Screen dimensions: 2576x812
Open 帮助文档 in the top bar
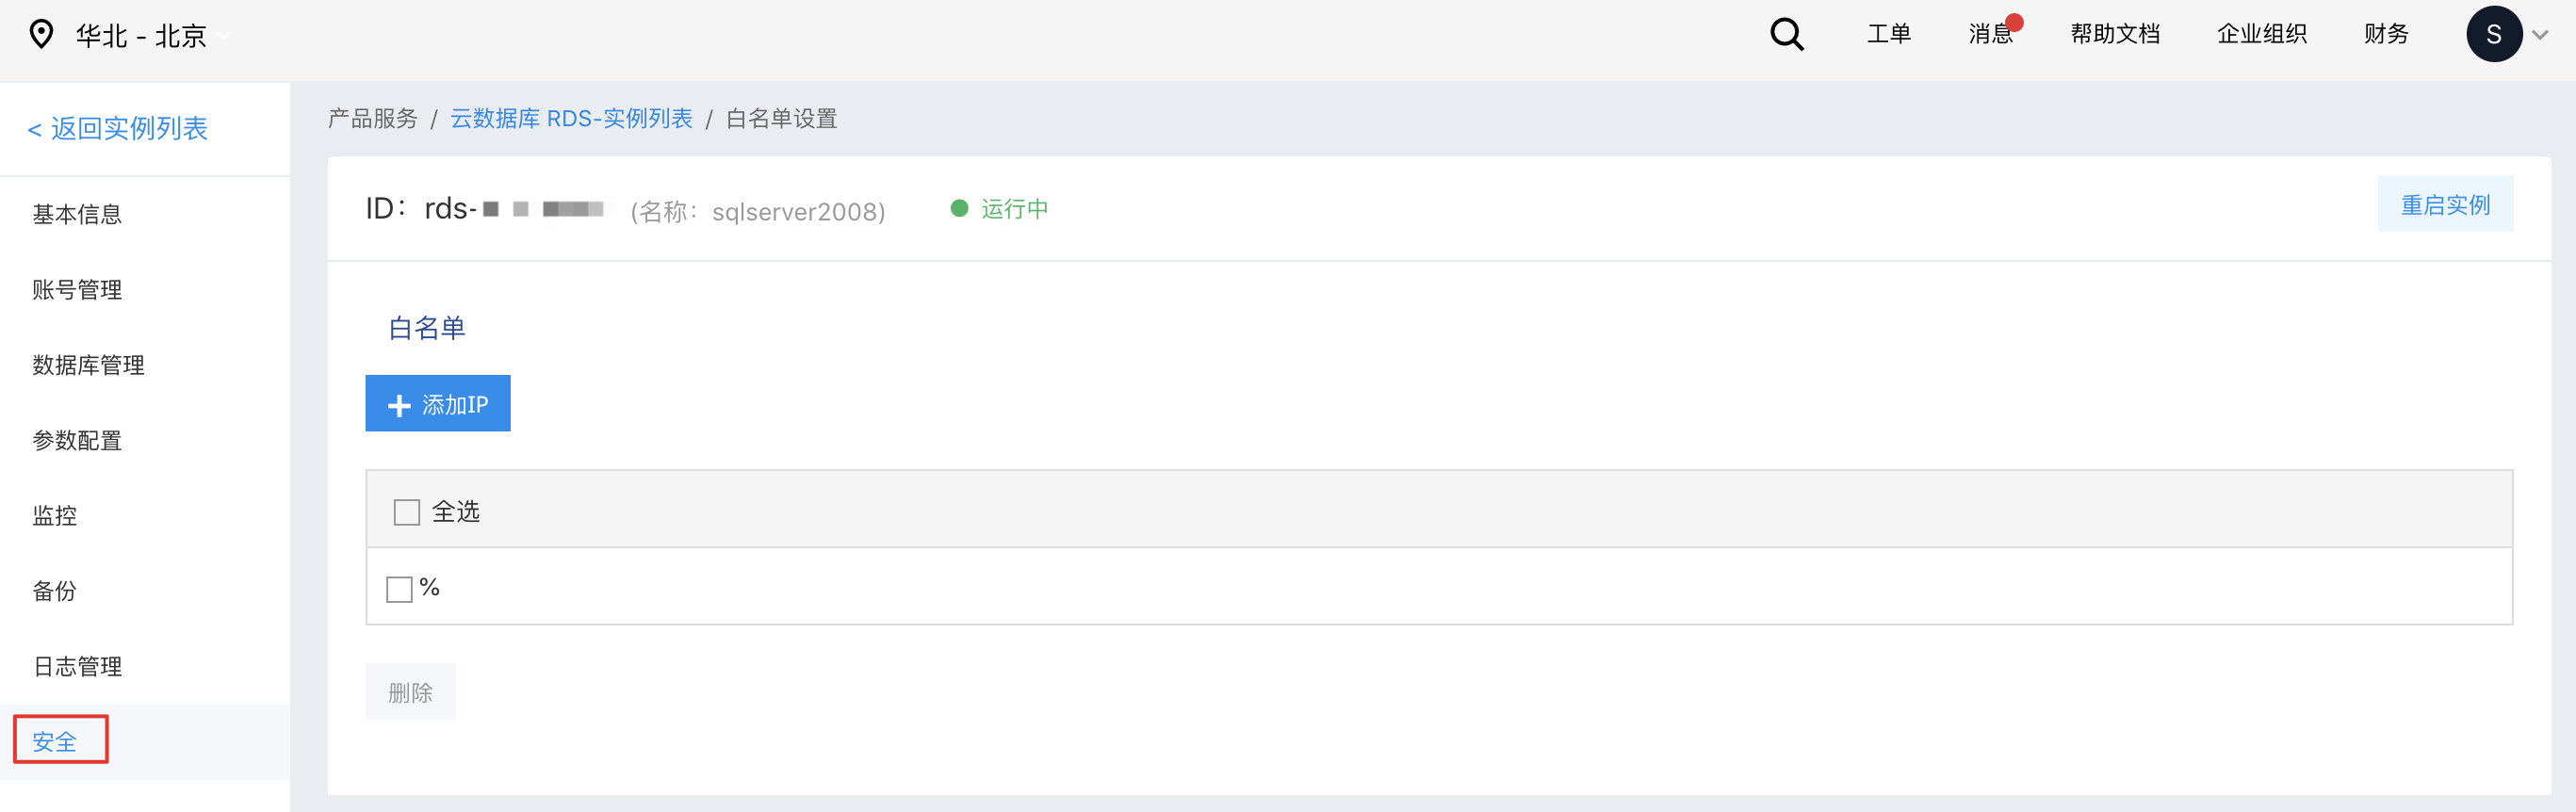pyautogui.click(x=2114, y=34)
